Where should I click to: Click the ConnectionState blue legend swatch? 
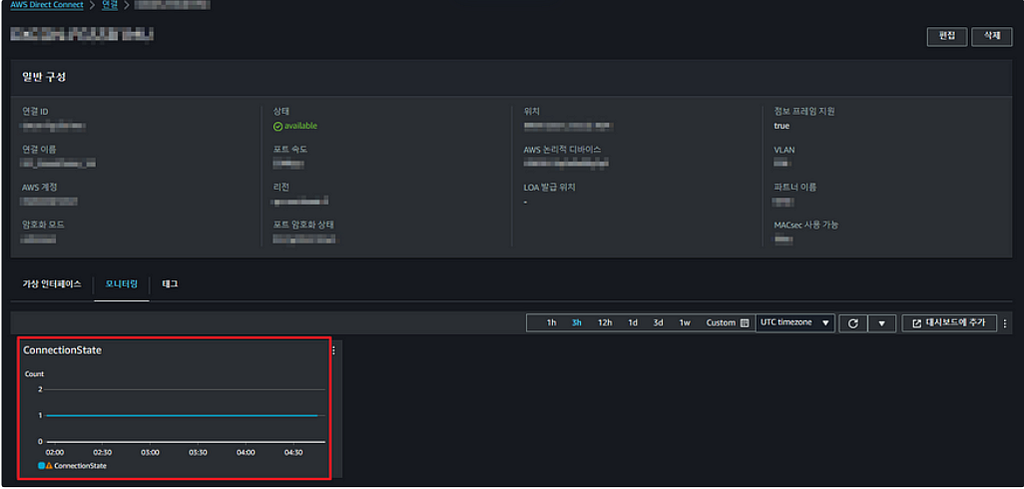click(x=41, y=466)
